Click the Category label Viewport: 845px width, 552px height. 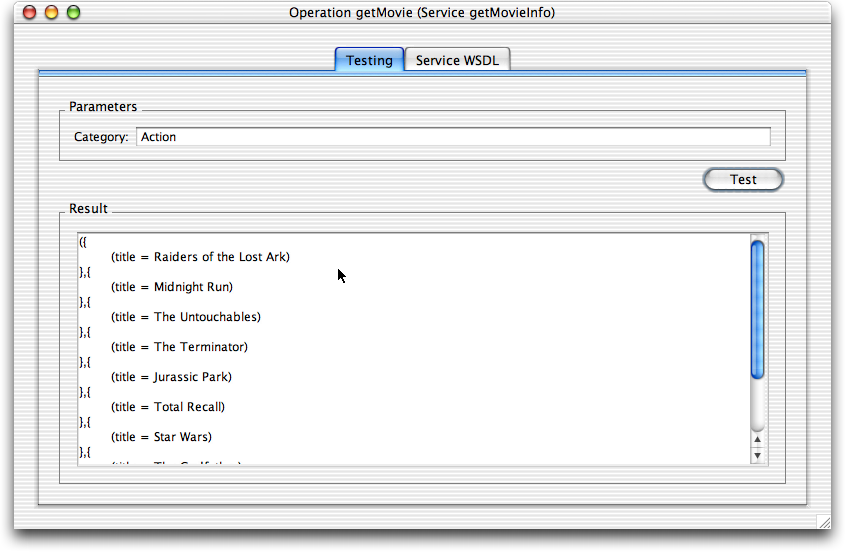[101, 137]
